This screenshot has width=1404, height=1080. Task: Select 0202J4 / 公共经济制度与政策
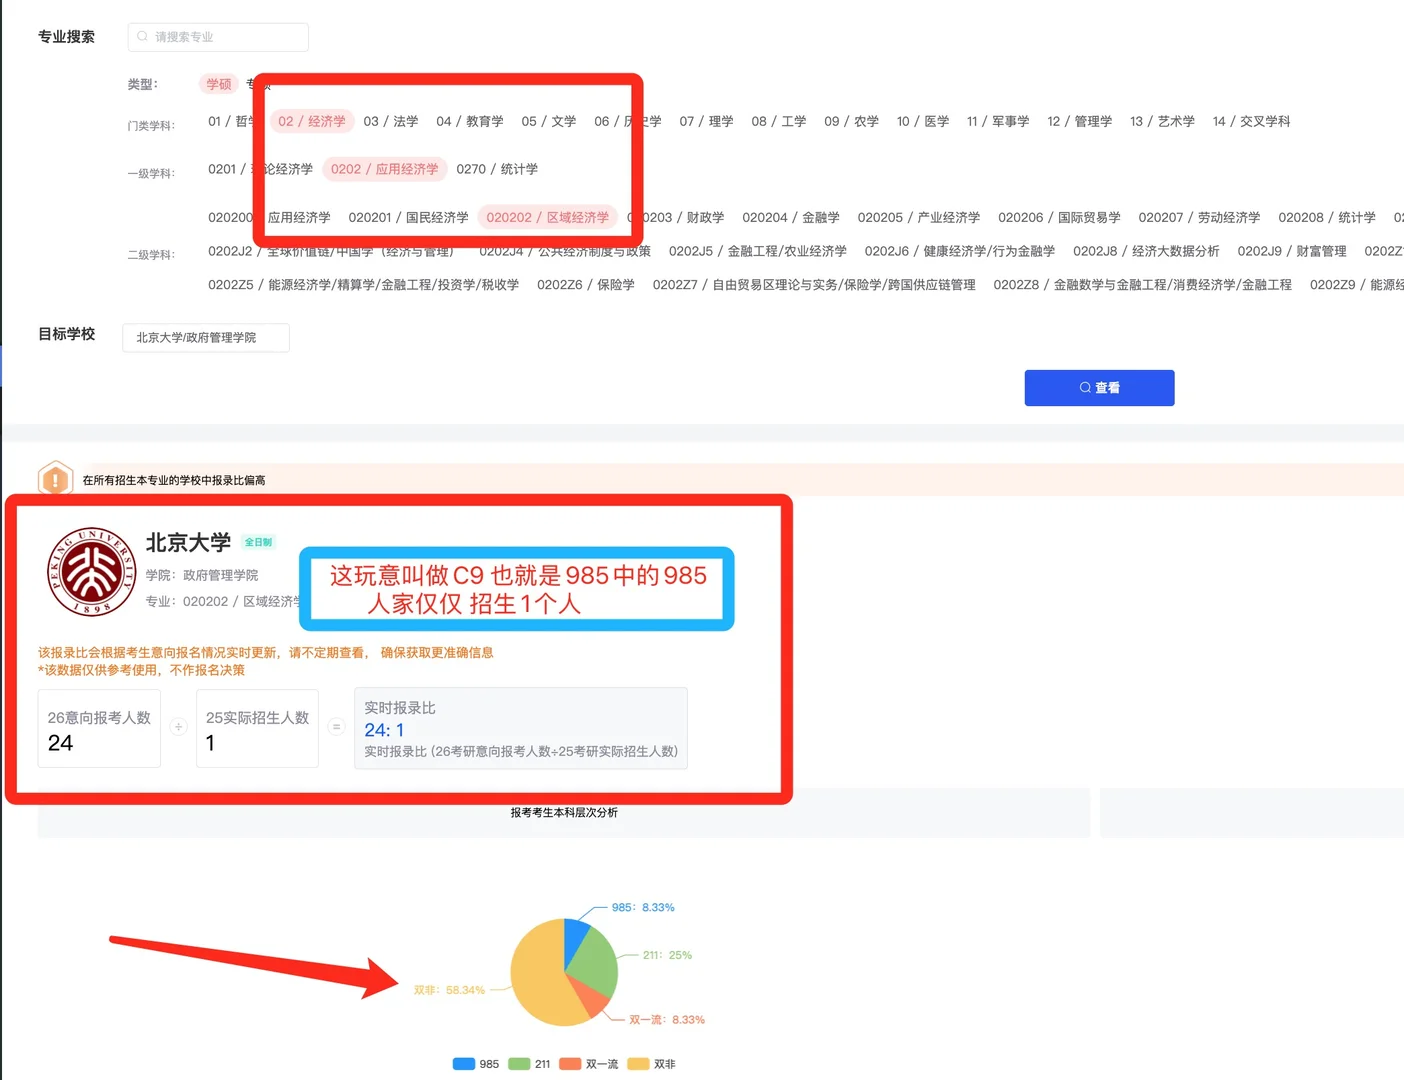coord(565,251)
